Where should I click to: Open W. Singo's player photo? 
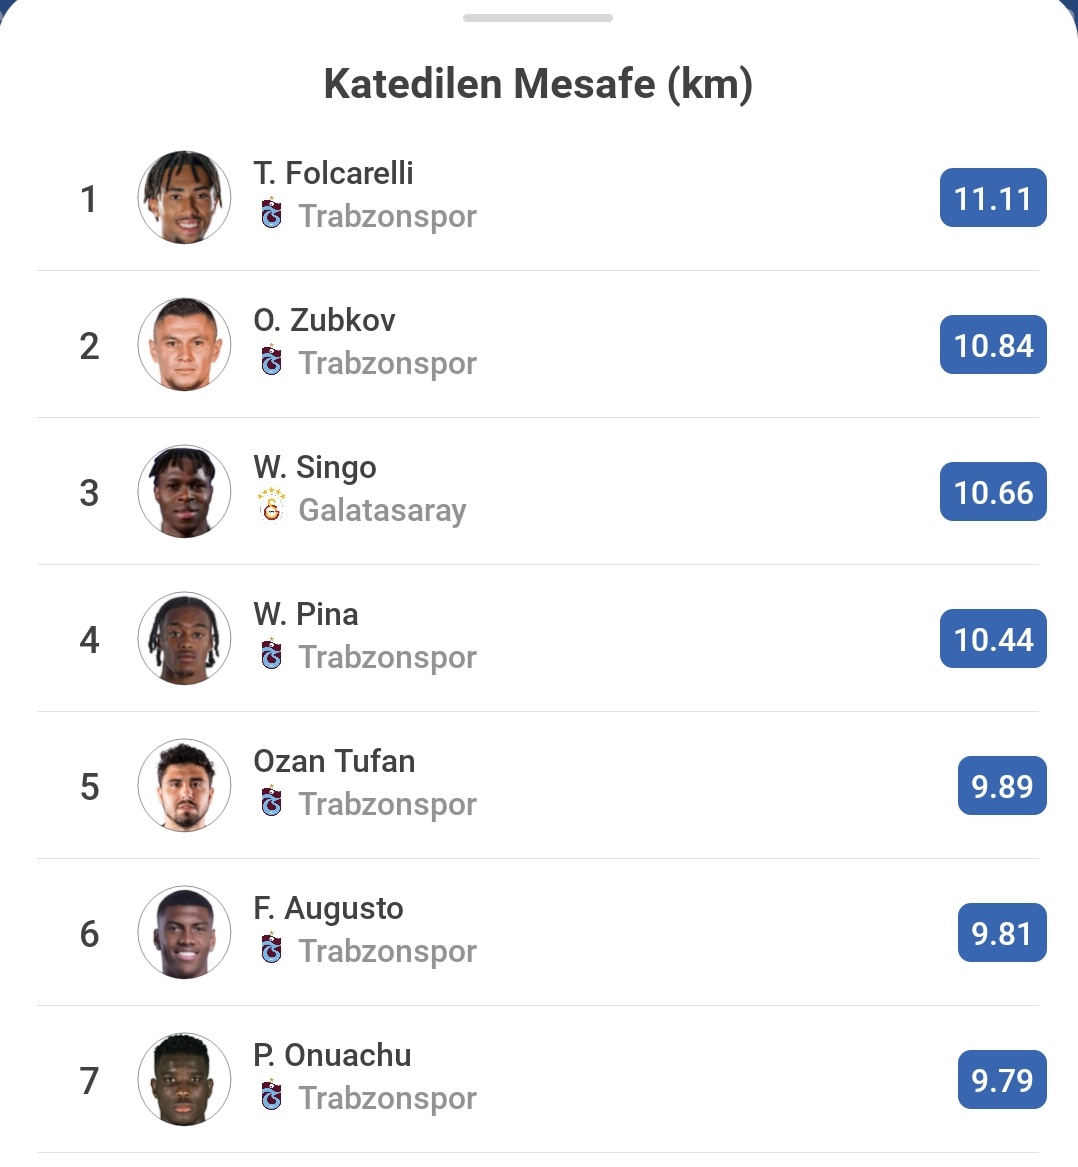tap(184, 491)
